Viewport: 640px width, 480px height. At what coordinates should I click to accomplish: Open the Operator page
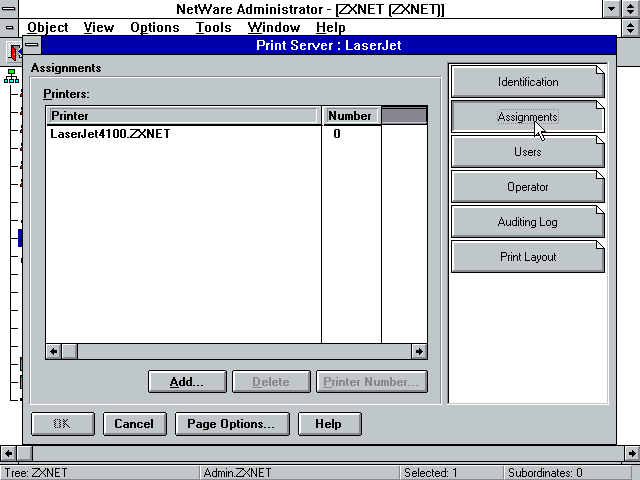click(527, 187)
